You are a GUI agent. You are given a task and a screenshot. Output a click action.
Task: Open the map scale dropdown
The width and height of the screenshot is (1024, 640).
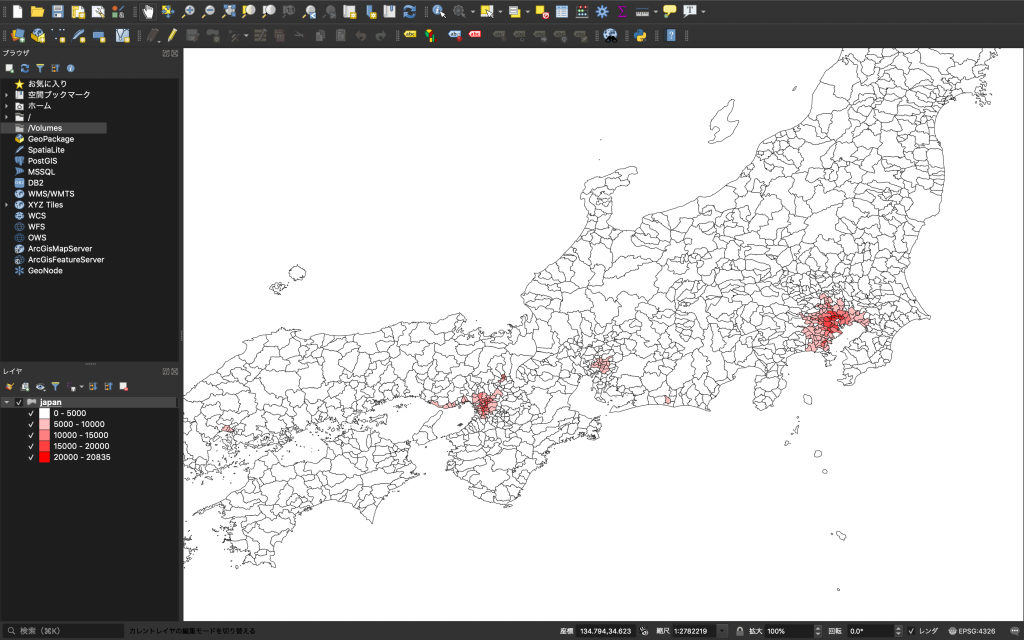coord(722,631)
